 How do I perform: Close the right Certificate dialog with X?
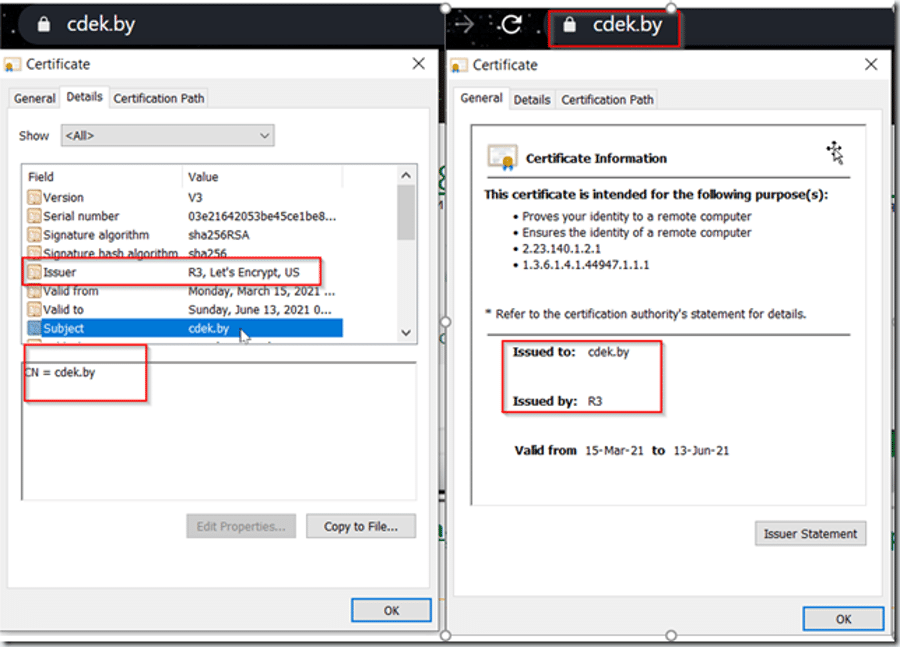tap(871, 64)
